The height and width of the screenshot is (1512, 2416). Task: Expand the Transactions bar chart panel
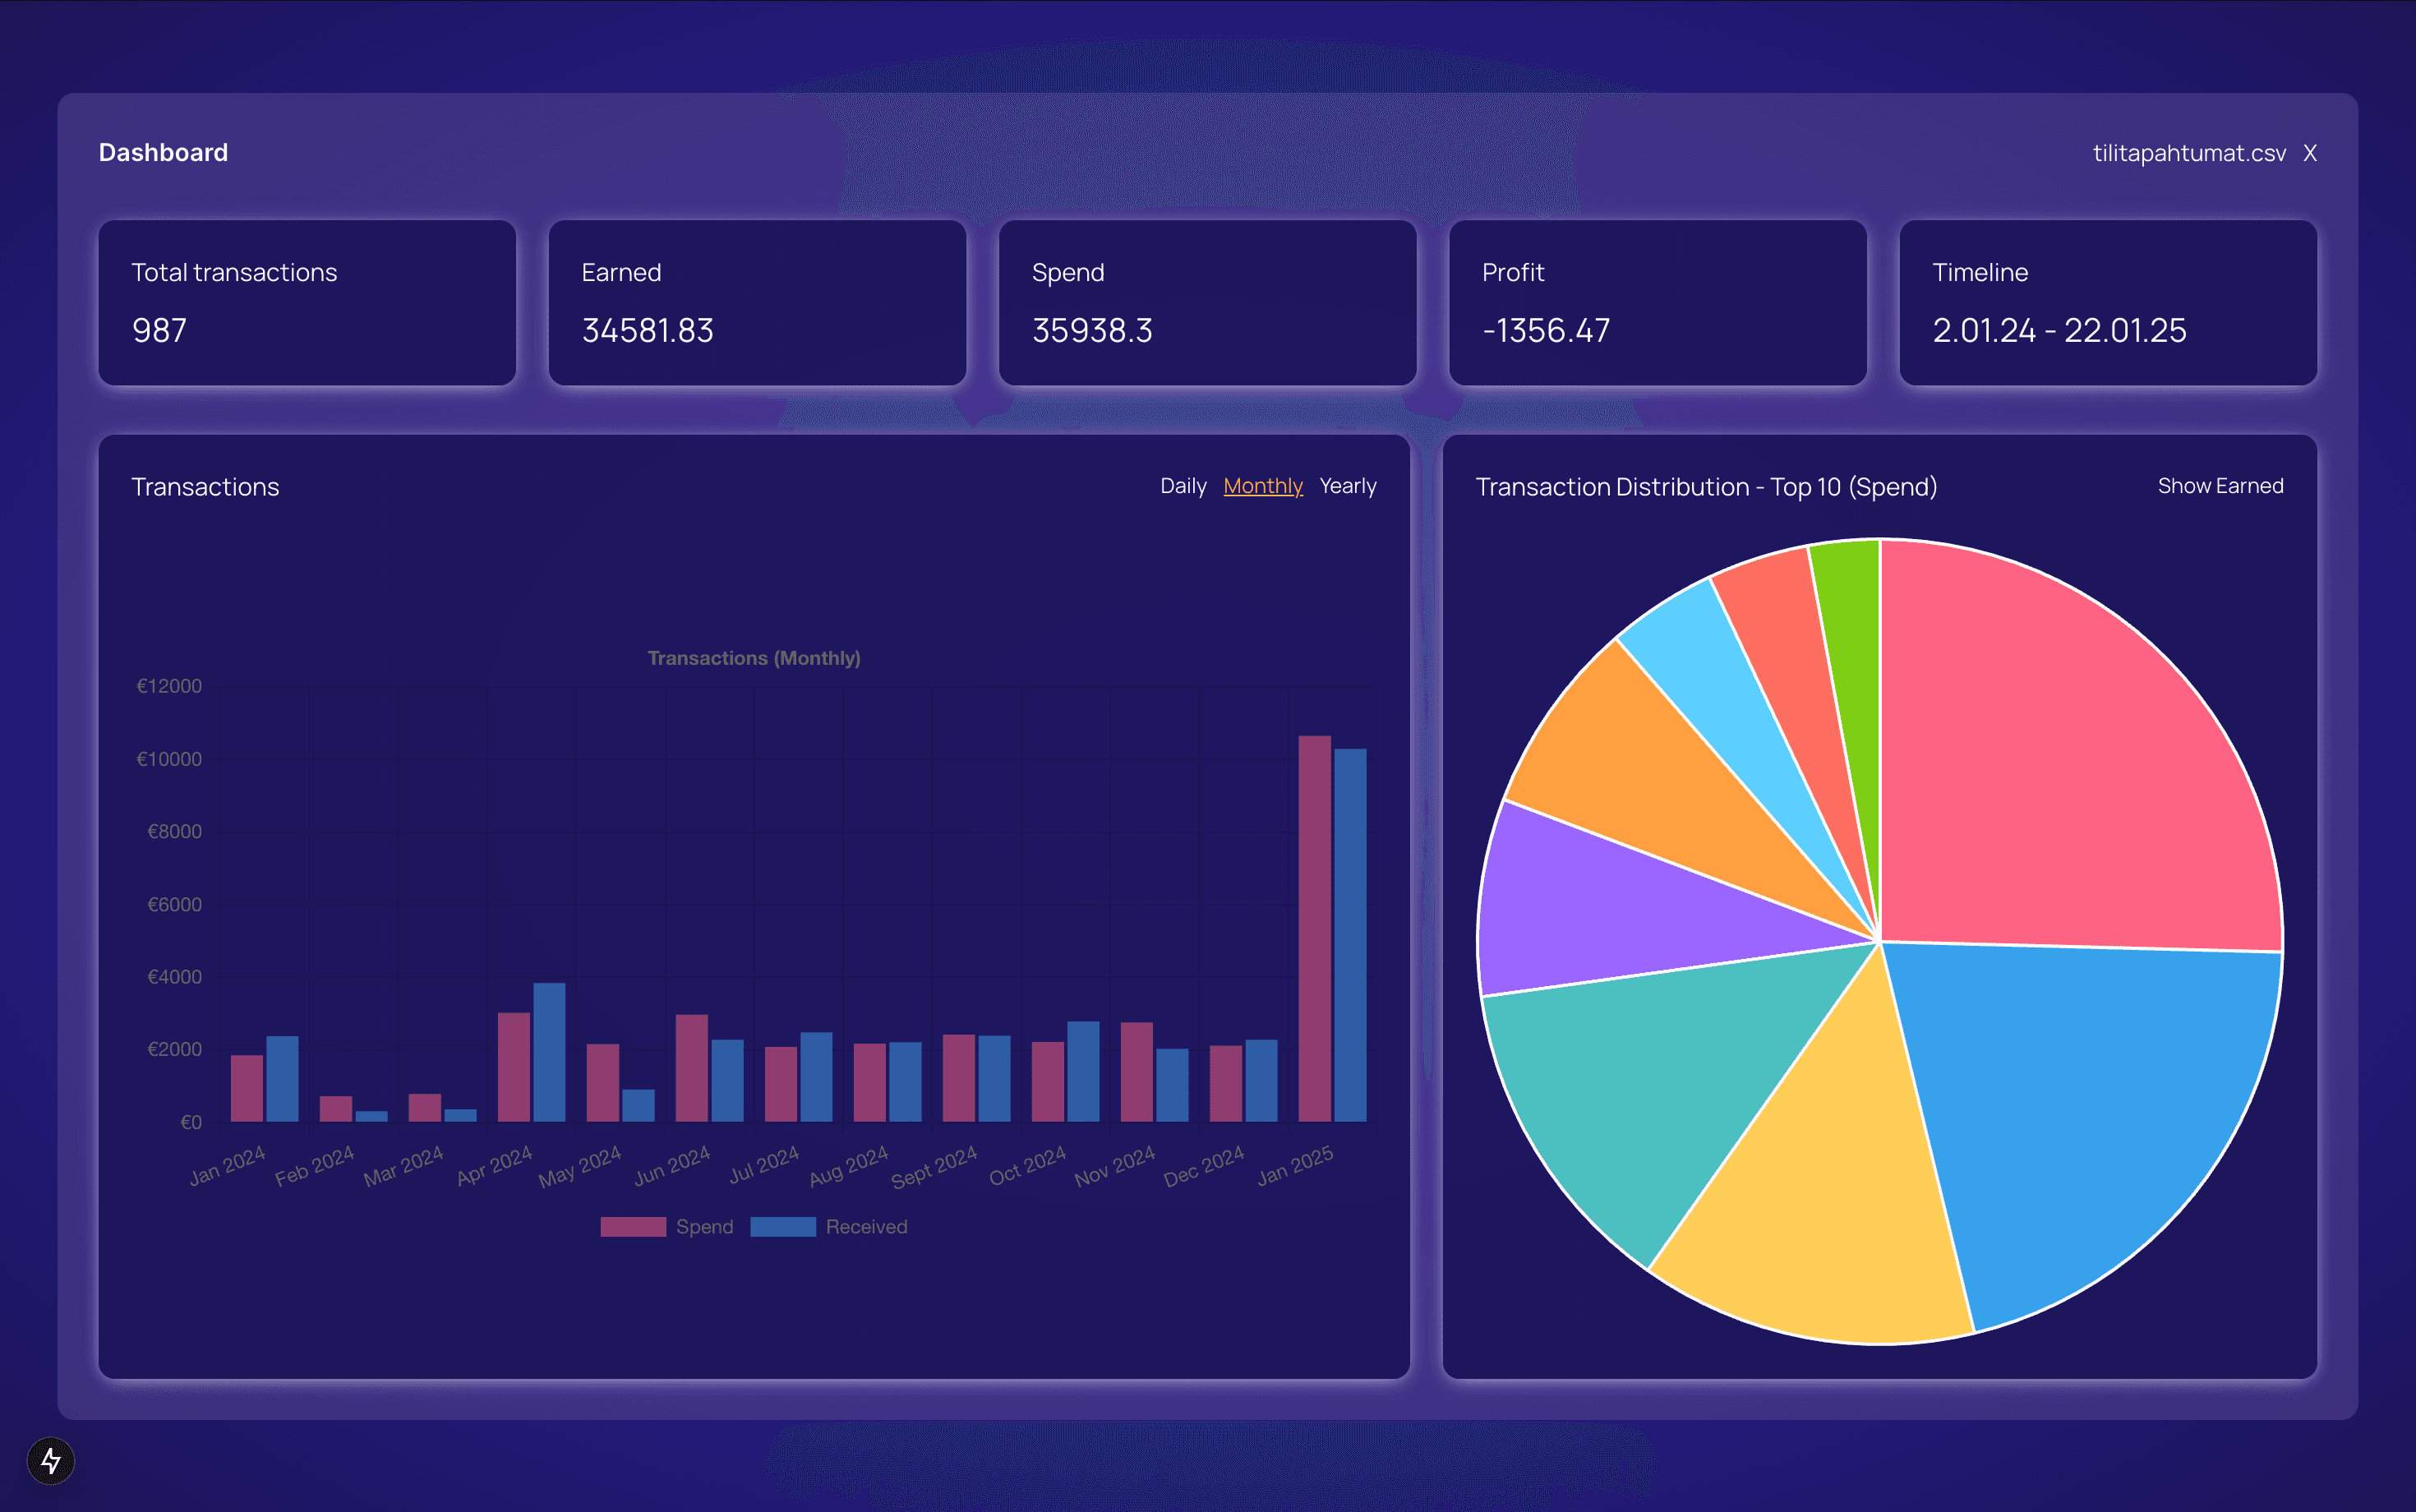(204, 484)
